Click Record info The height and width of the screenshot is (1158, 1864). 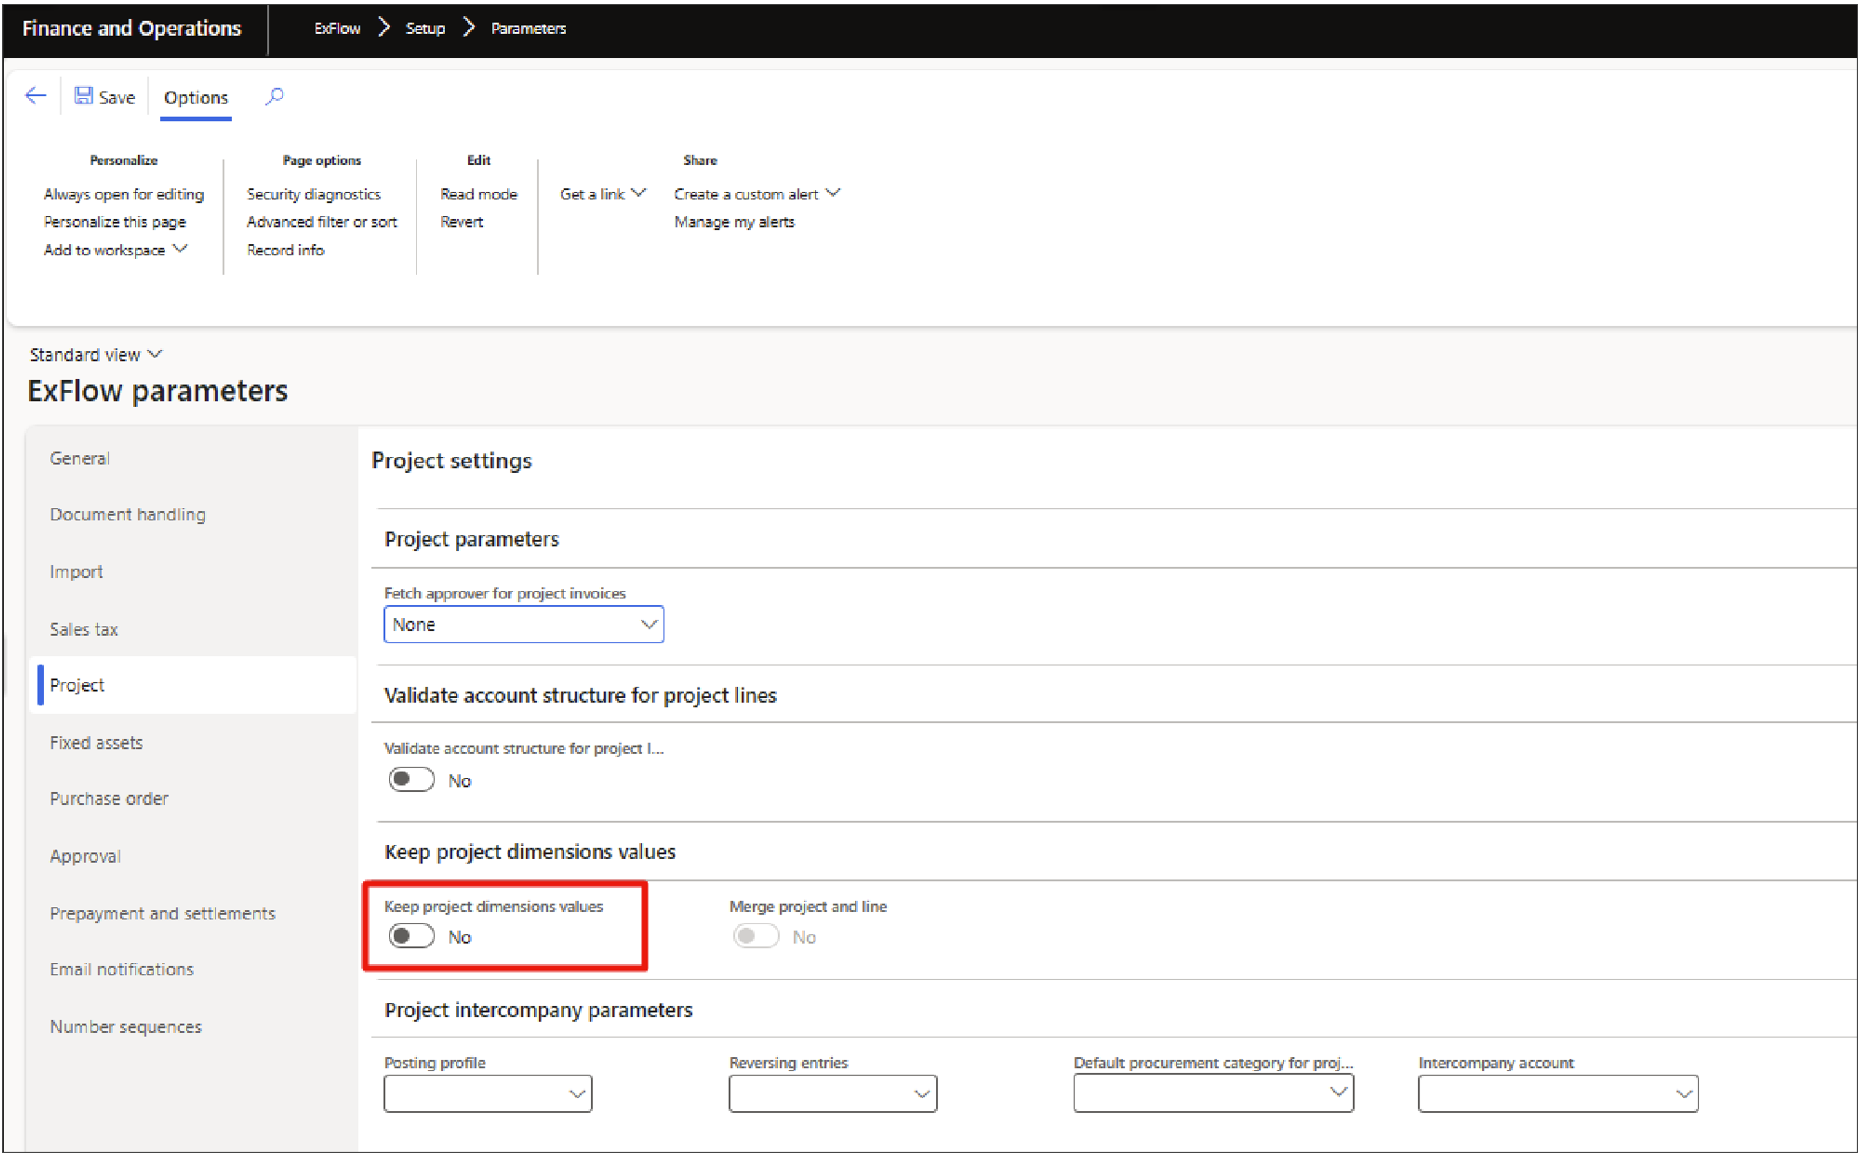(x=286, y=250)
